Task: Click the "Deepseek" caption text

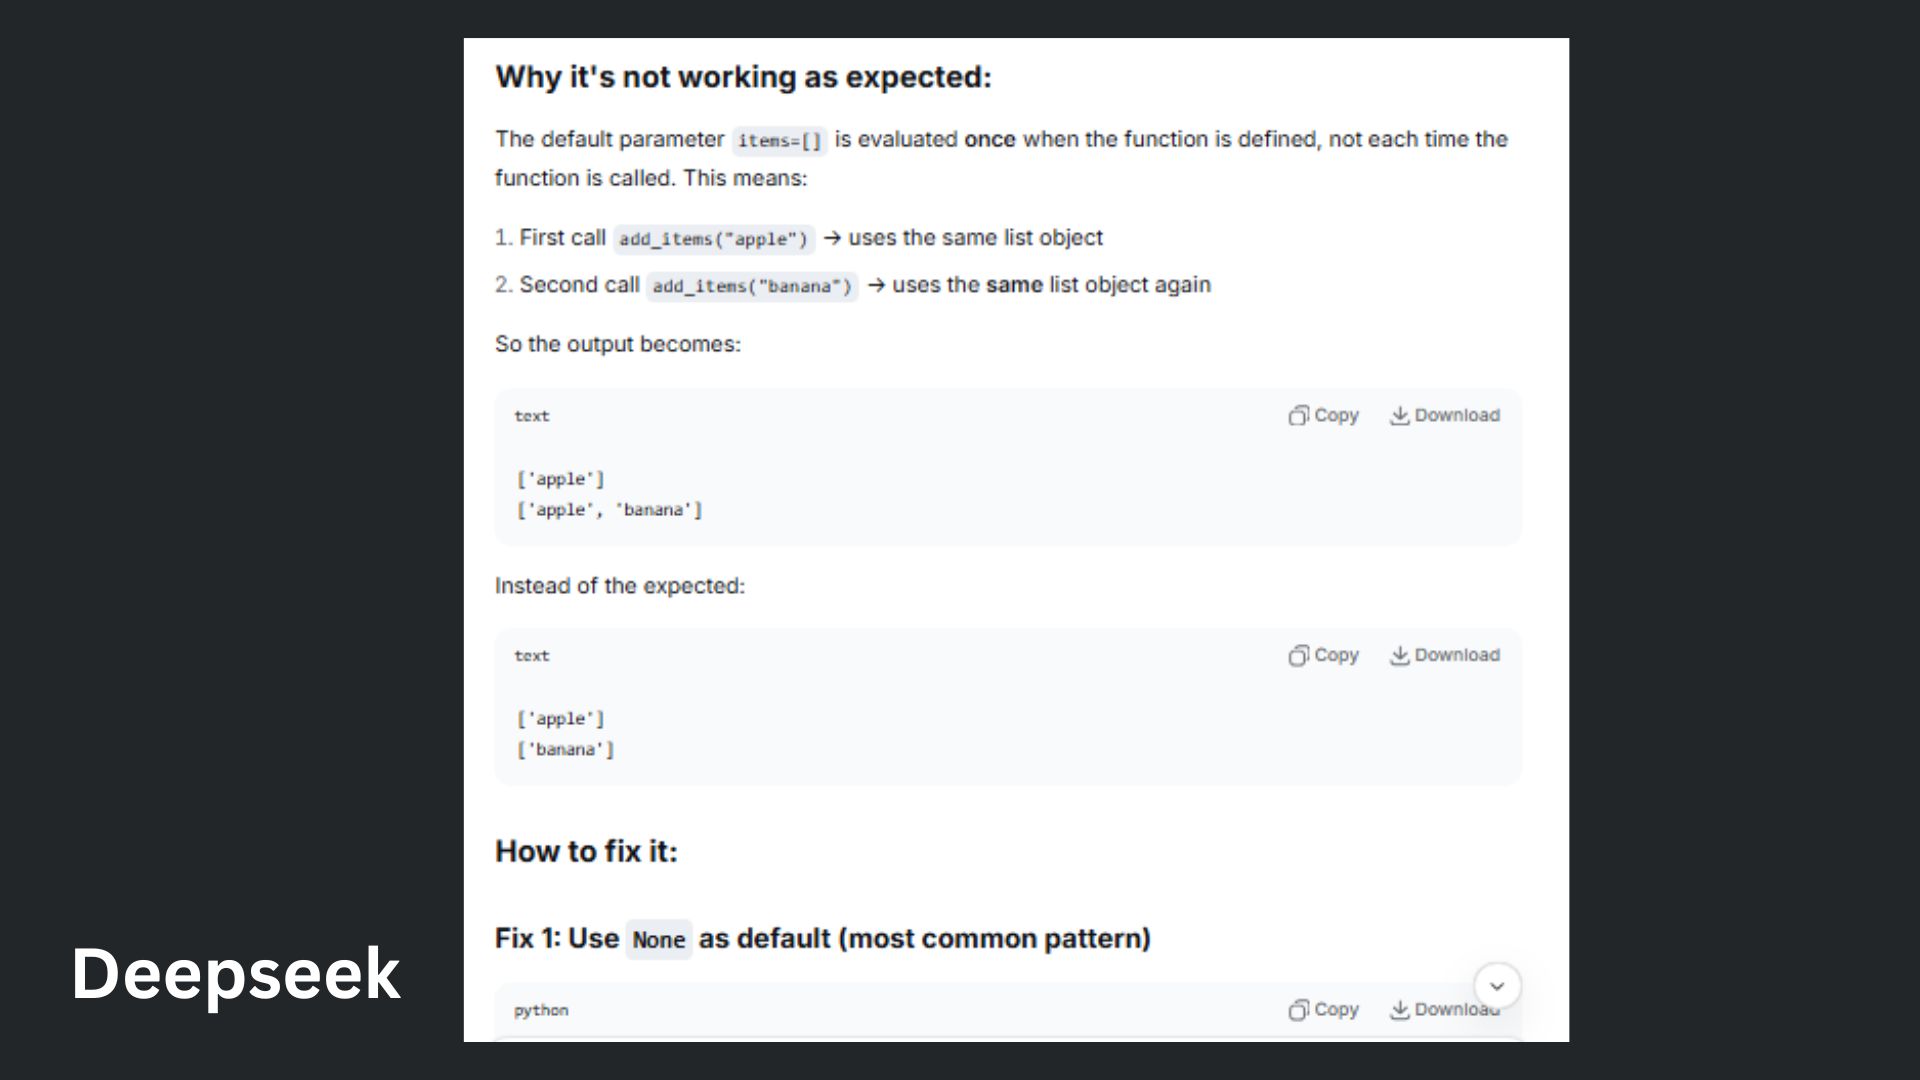Action: [x=236, y=974]
